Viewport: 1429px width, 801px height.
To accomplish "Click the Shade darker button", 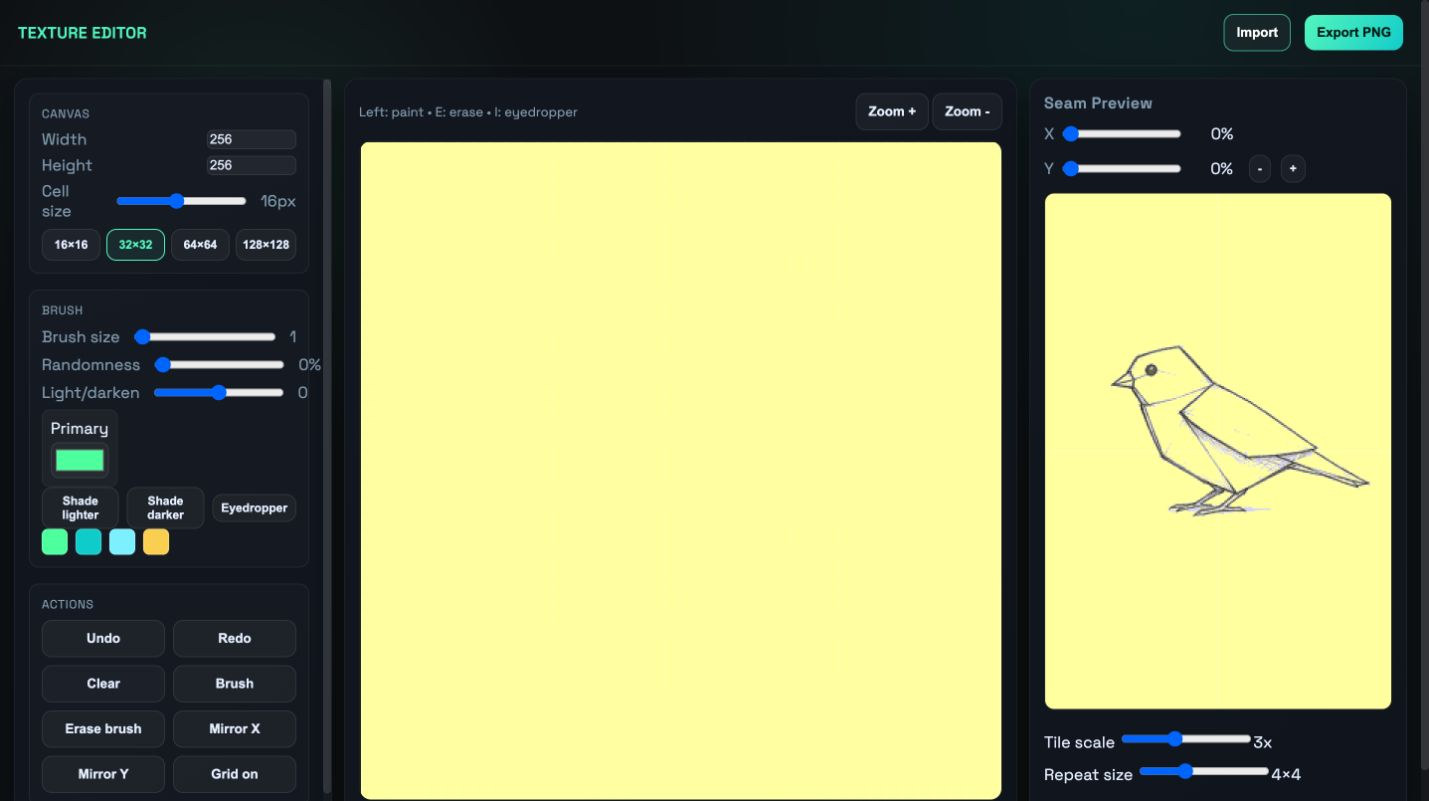I will pos(165,508).
